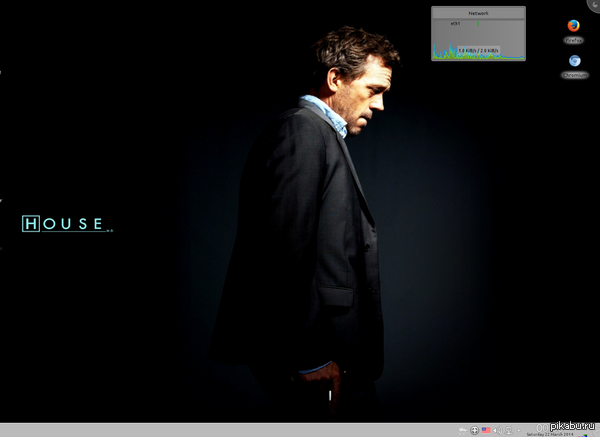Click the HOUSE logo on the wallpaper
This screenshot has height=437, width=600.
(x=63, y=223)
